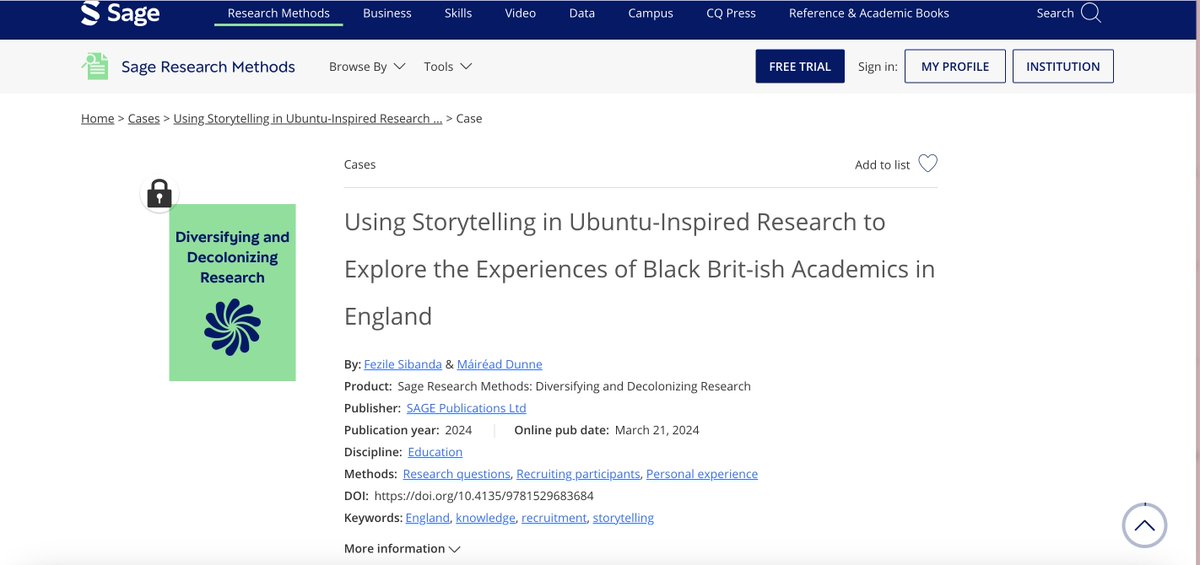Click the Case breadcrumb text

[469, 118]
